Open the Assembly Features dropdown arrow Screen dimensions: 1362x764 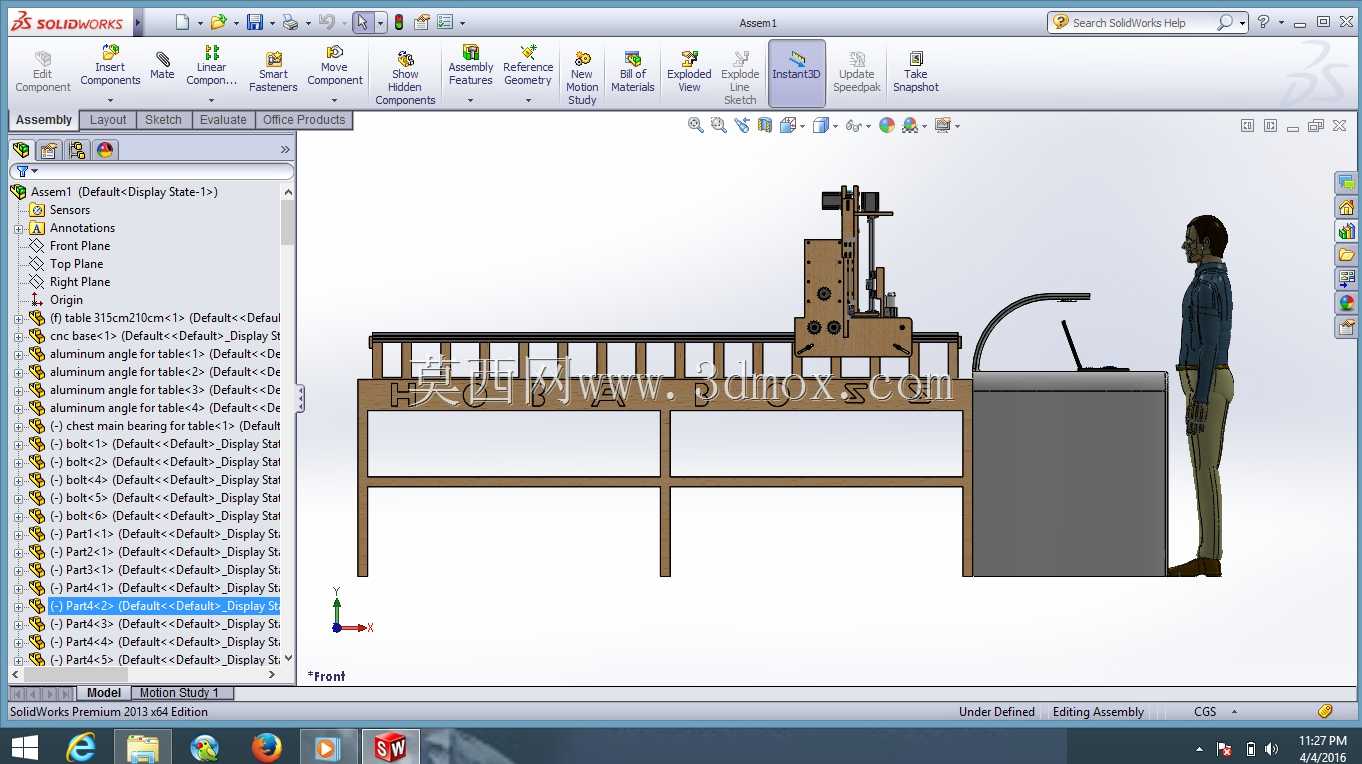click(470, 100)
